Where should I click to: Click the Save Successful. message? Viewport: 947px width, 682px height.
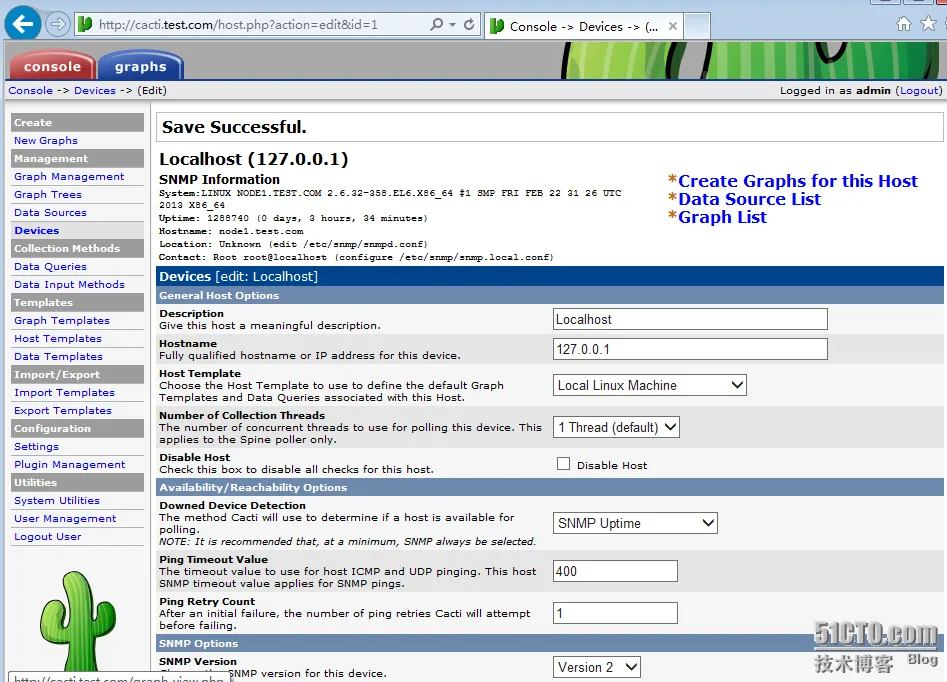click(x=234, y=127)
